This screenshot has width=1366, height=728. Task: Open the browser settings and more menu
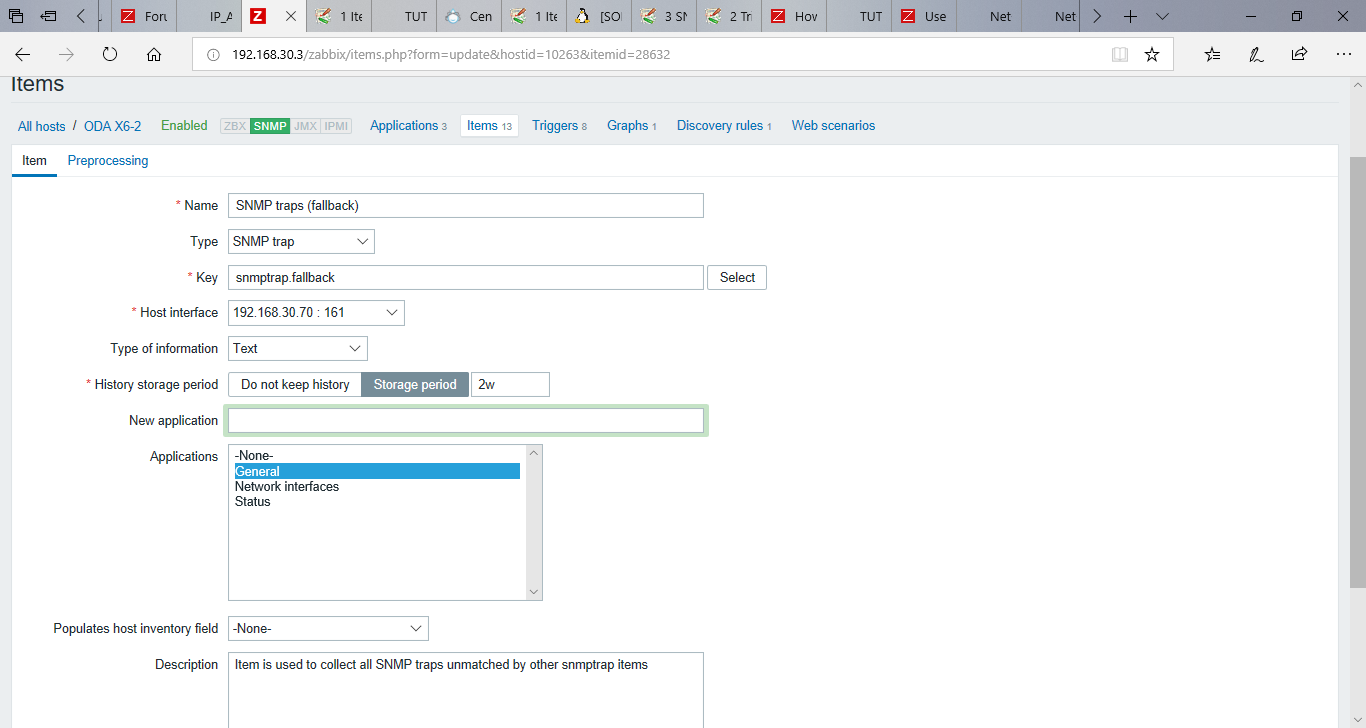(x=1343, y=55)
